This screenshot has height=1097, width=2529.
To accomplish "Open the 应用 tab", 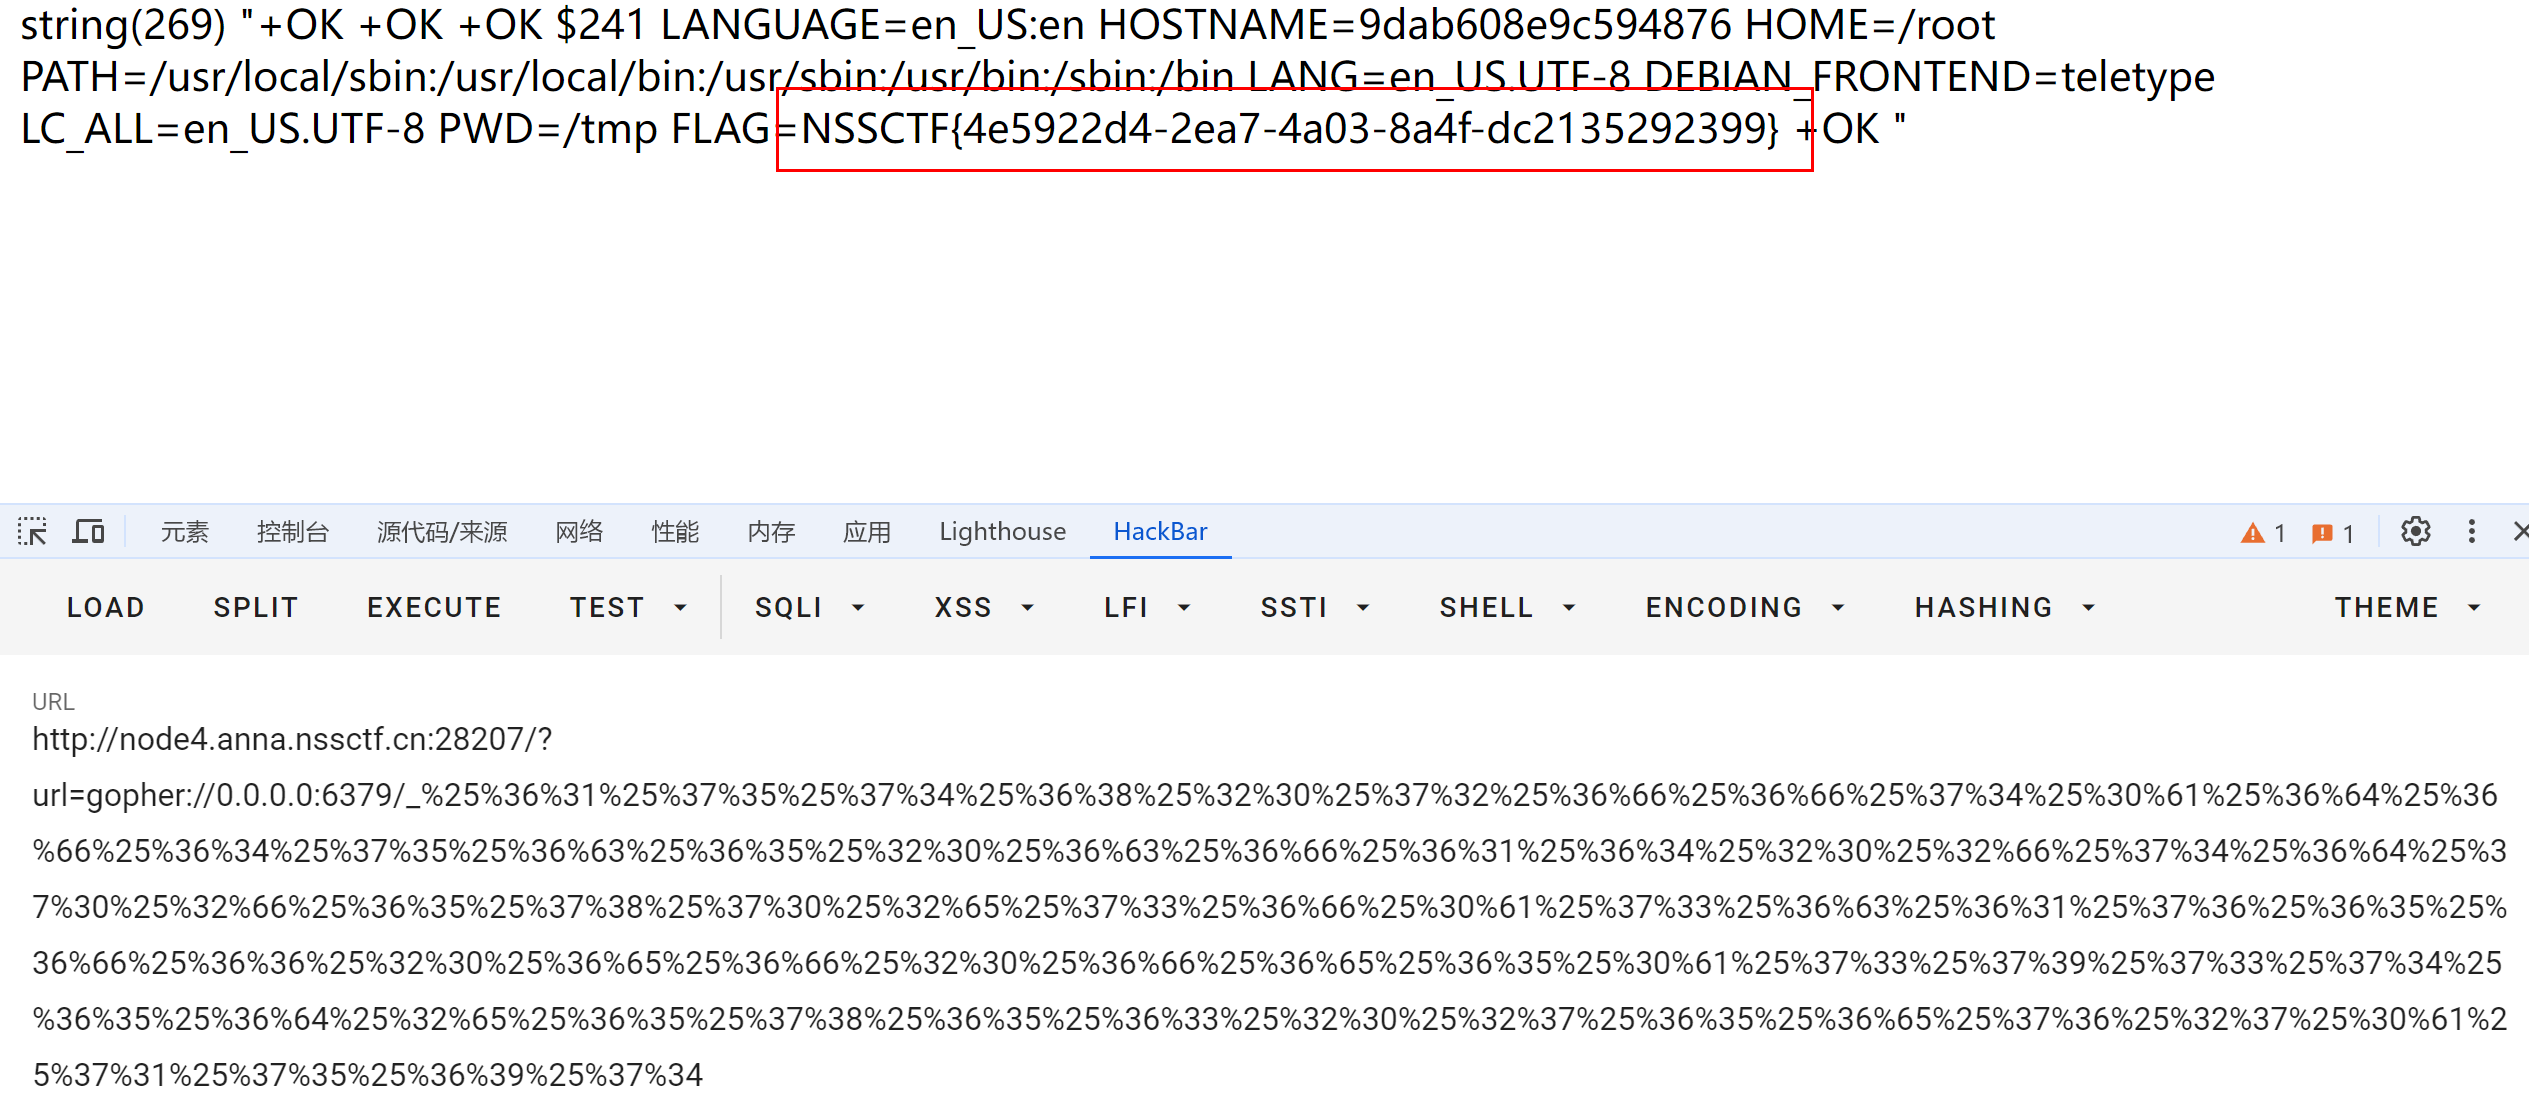I will pyautogui.click(x=867, y=531).
